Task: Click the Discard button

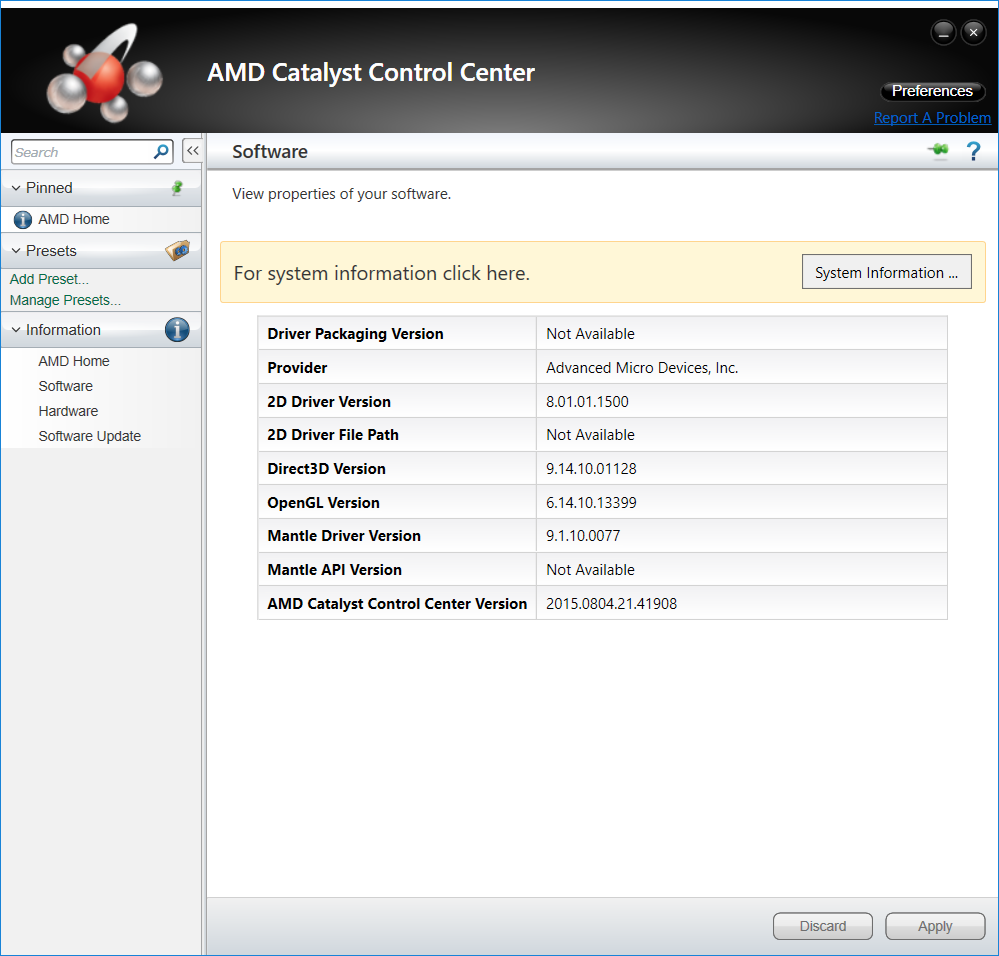Action: coord(823,925)
